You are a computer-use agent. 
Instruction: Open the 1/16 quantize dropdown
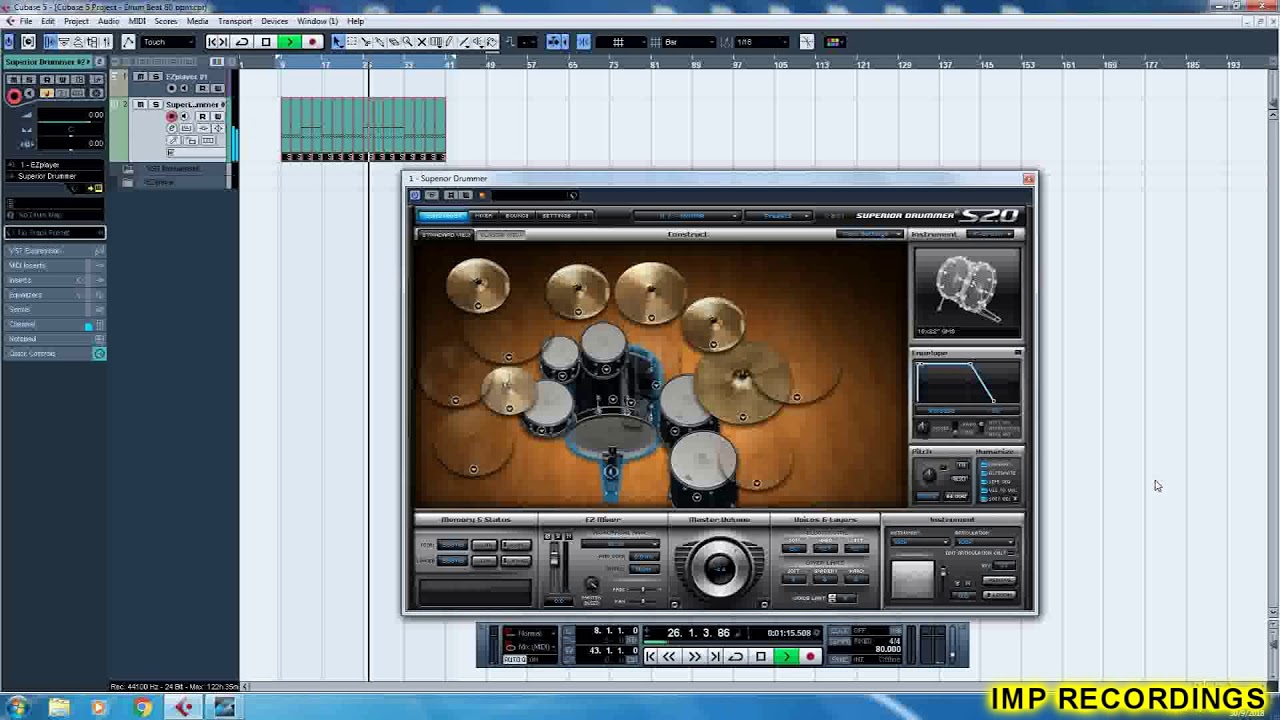click(x=762, y=42)
